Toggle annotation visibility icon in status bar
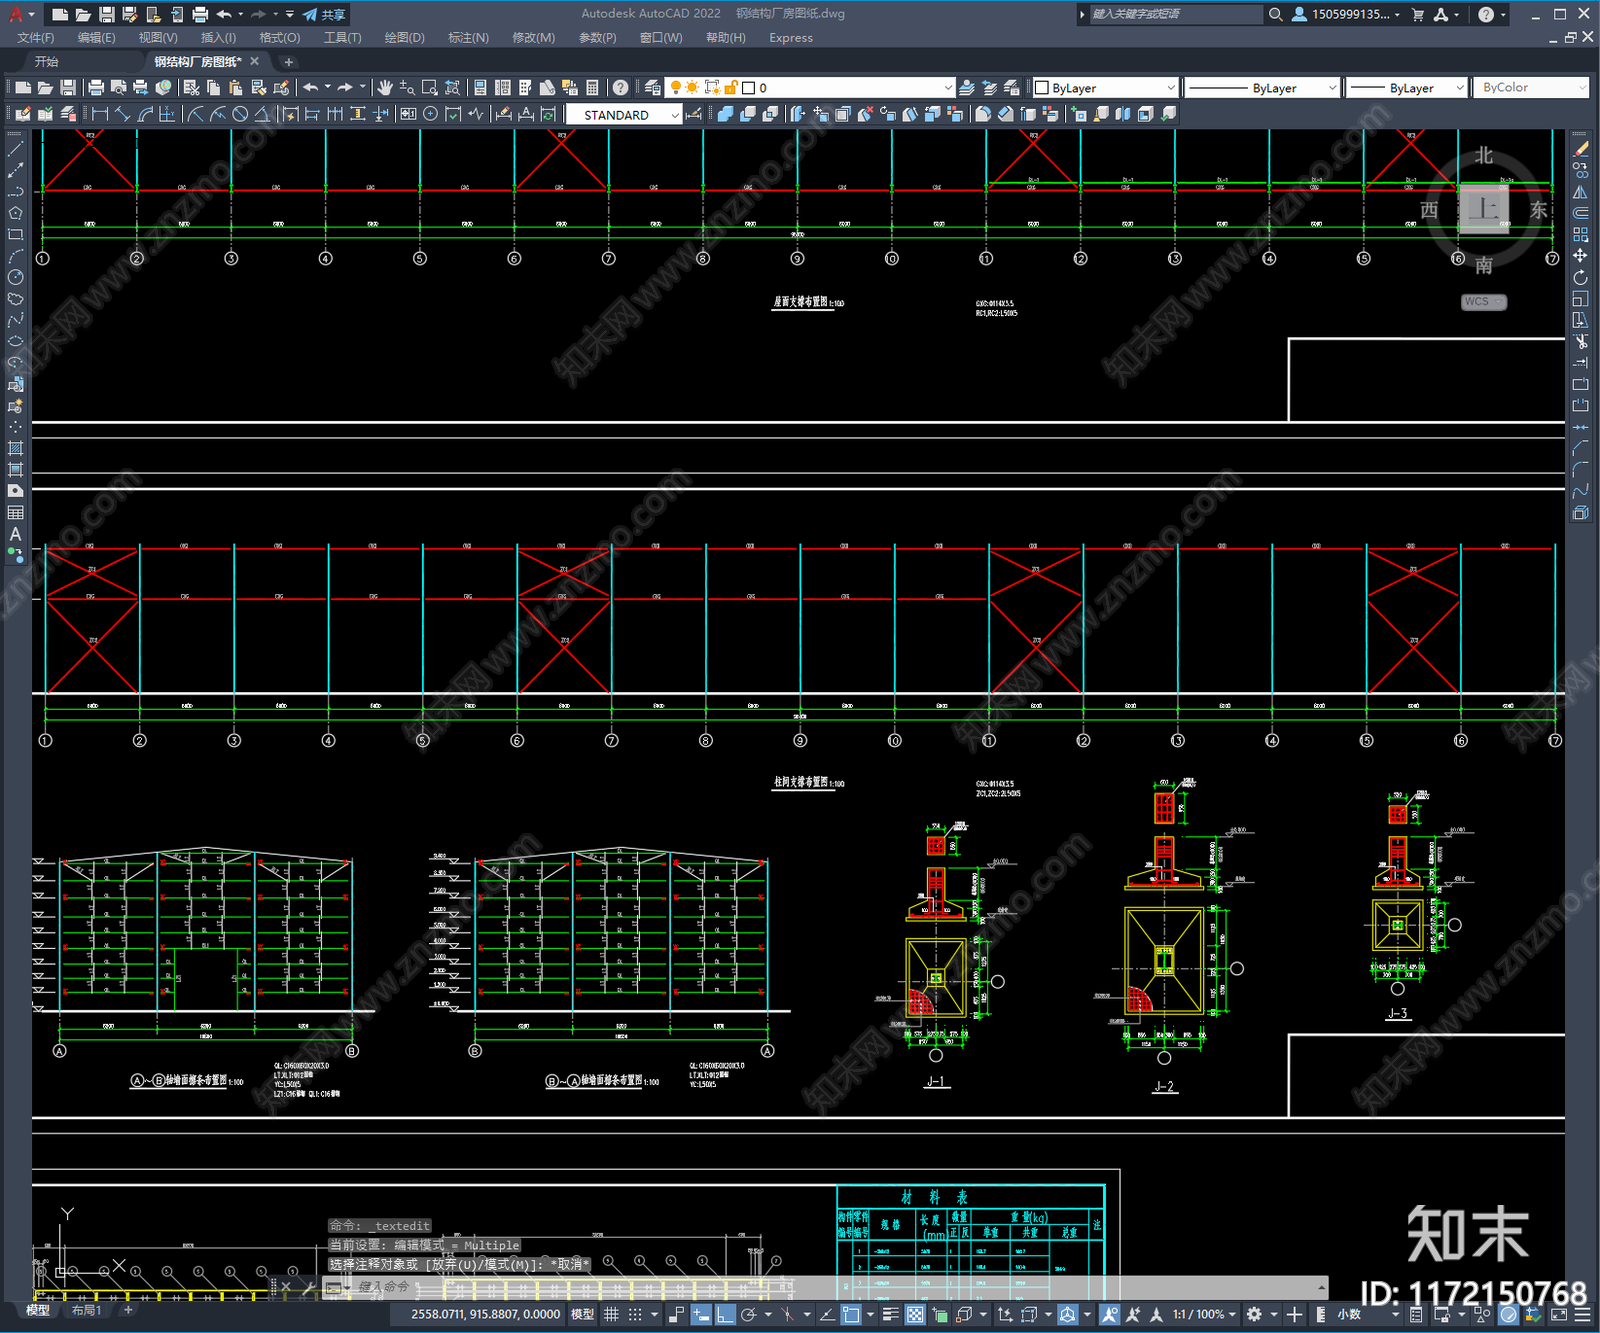 click(x=1110, y=1314)
